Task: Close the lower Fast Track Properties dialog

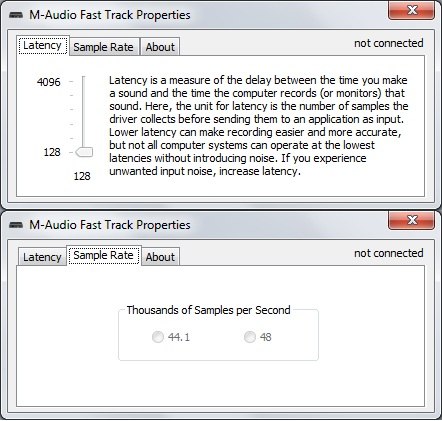Action: pos(411,220)
